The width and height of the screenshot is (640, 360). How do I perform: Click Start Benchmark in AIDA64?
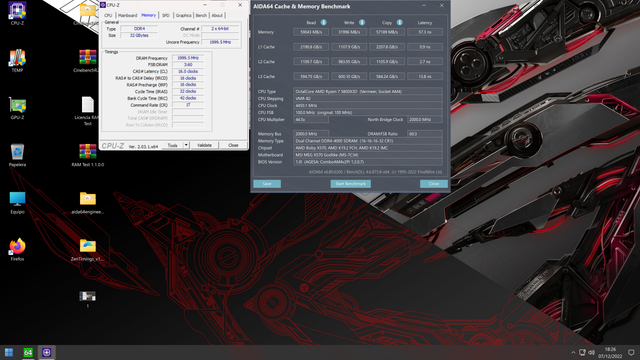351,184
